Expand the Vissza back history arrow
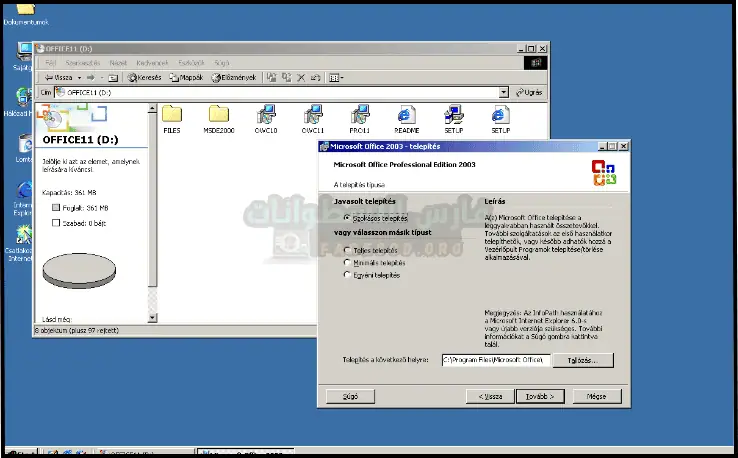Screen dimensions: 738x458 77,77
